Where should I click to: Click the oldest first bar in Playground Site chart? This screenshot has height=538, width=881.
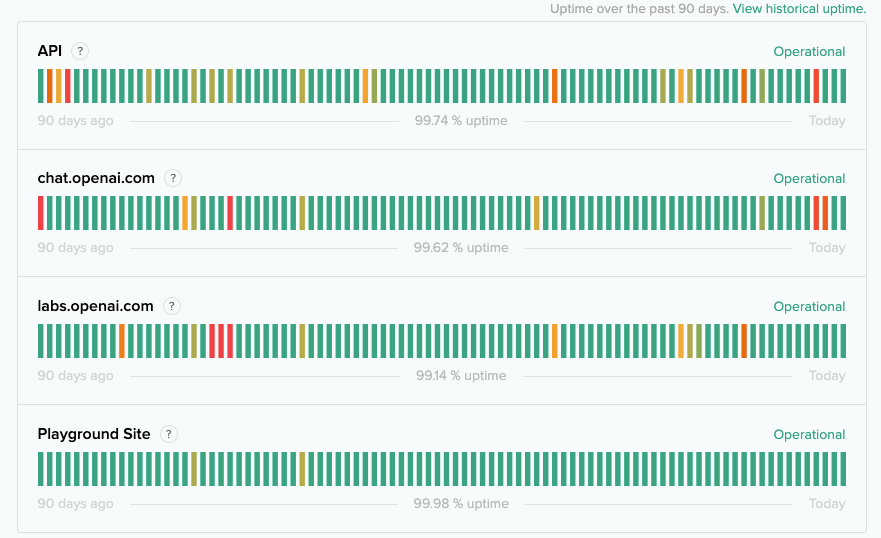[40, 469]
